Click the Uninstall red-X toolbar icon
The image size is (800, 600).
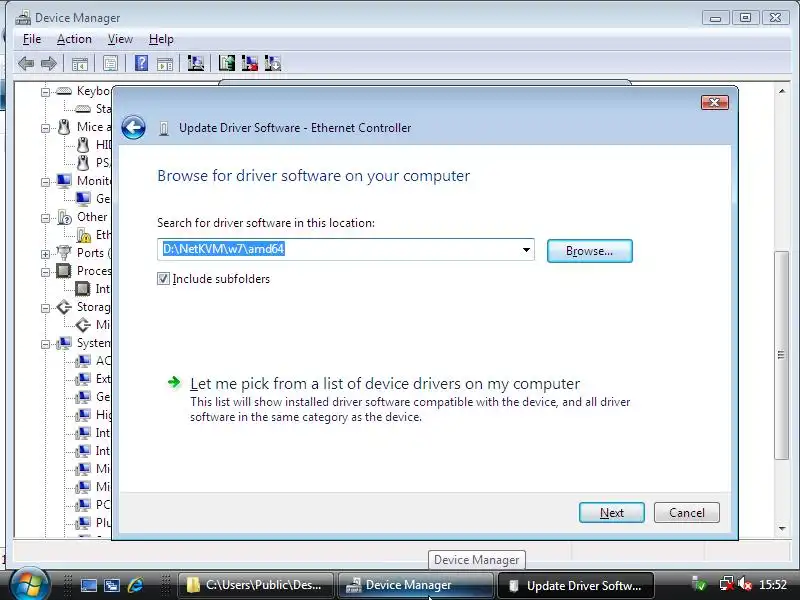point(249,63)
